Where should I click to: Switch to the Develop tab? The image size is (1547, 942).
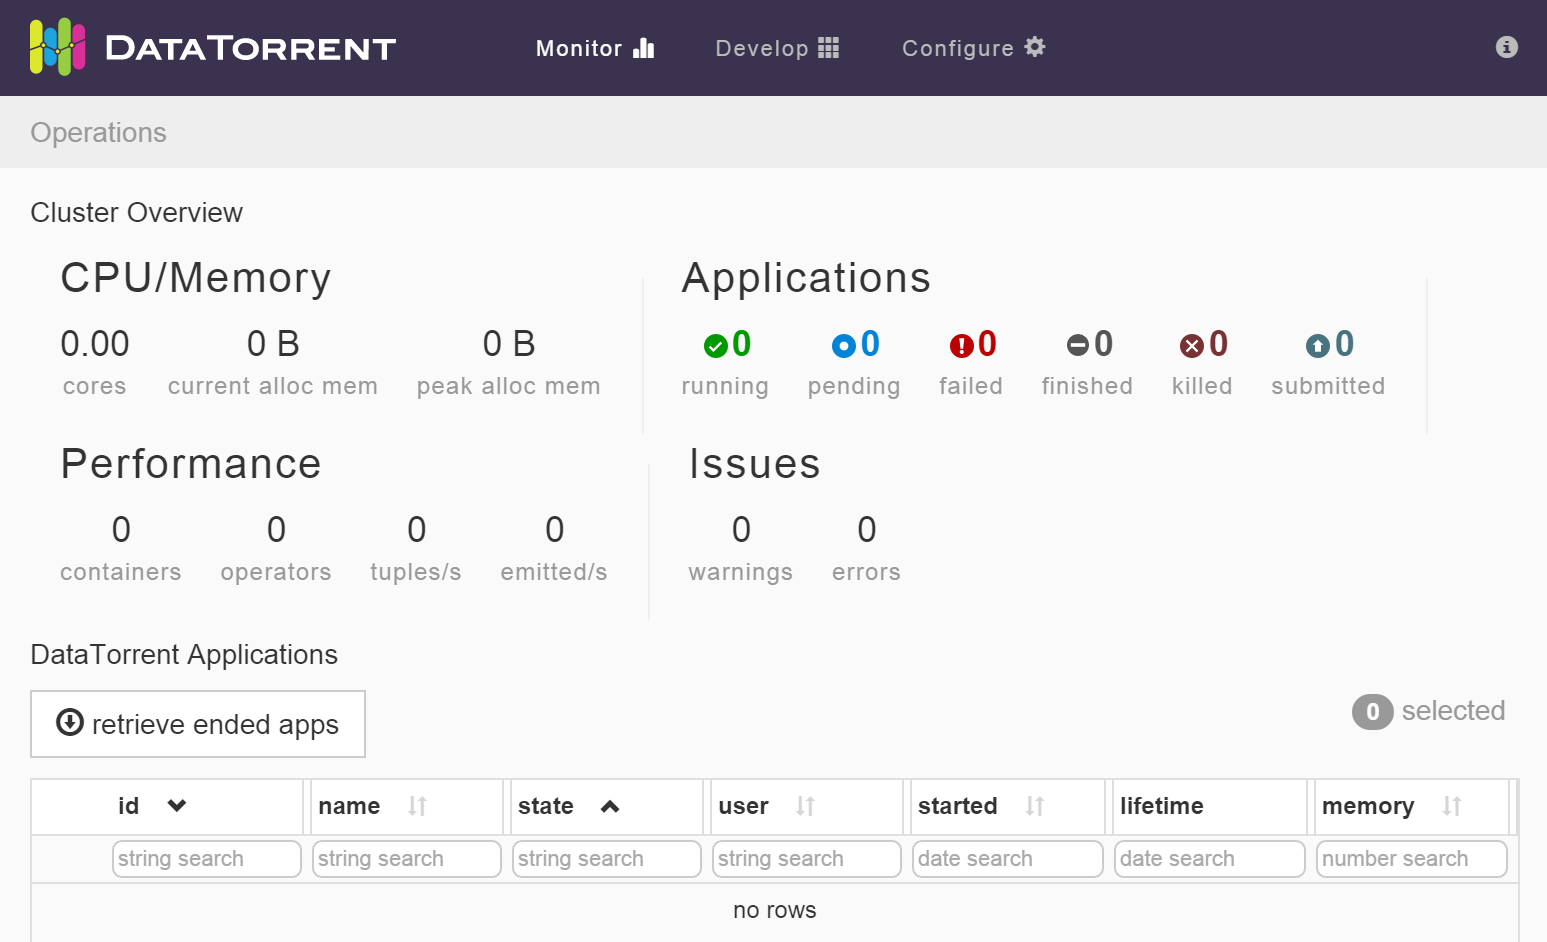click(x=777, y=48)
